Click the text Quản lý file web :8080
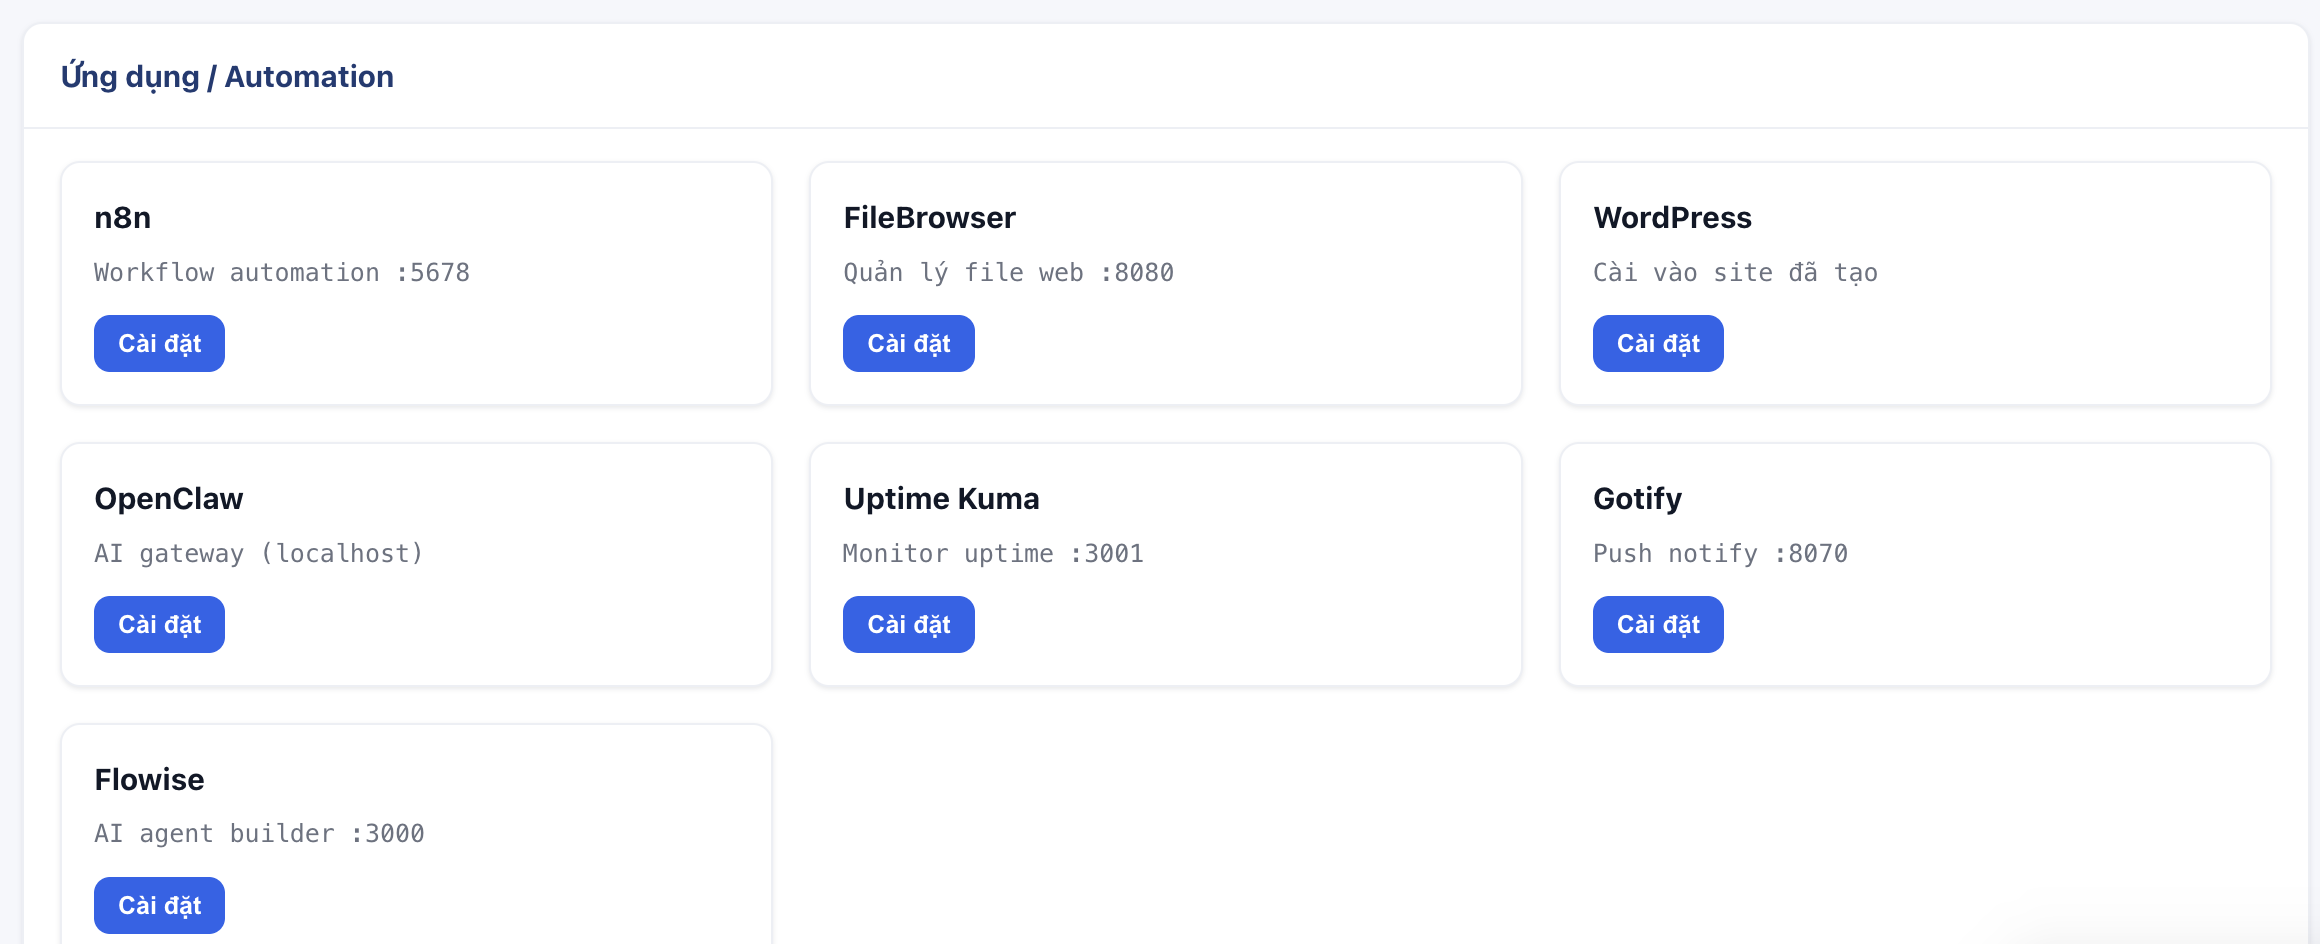Viewport: 2320px width, 944px height. click(1008, 272)
